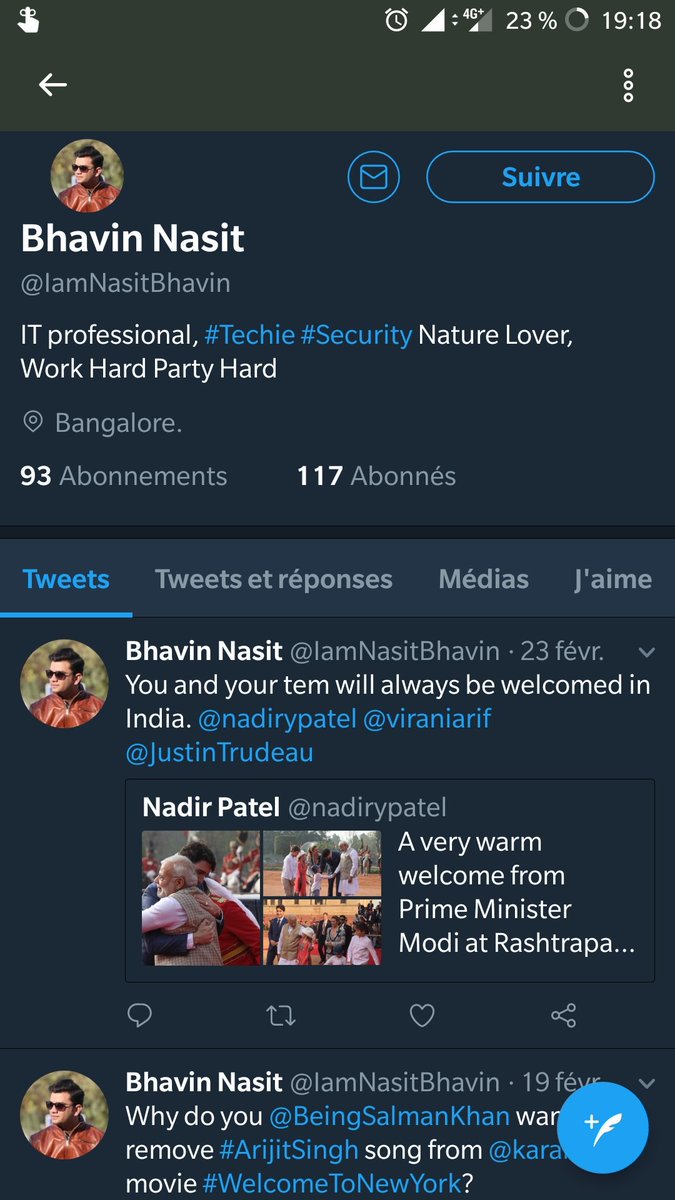Open the J'aime tab
Screen dimensions: 675x1200
click(x=613, y=579)
